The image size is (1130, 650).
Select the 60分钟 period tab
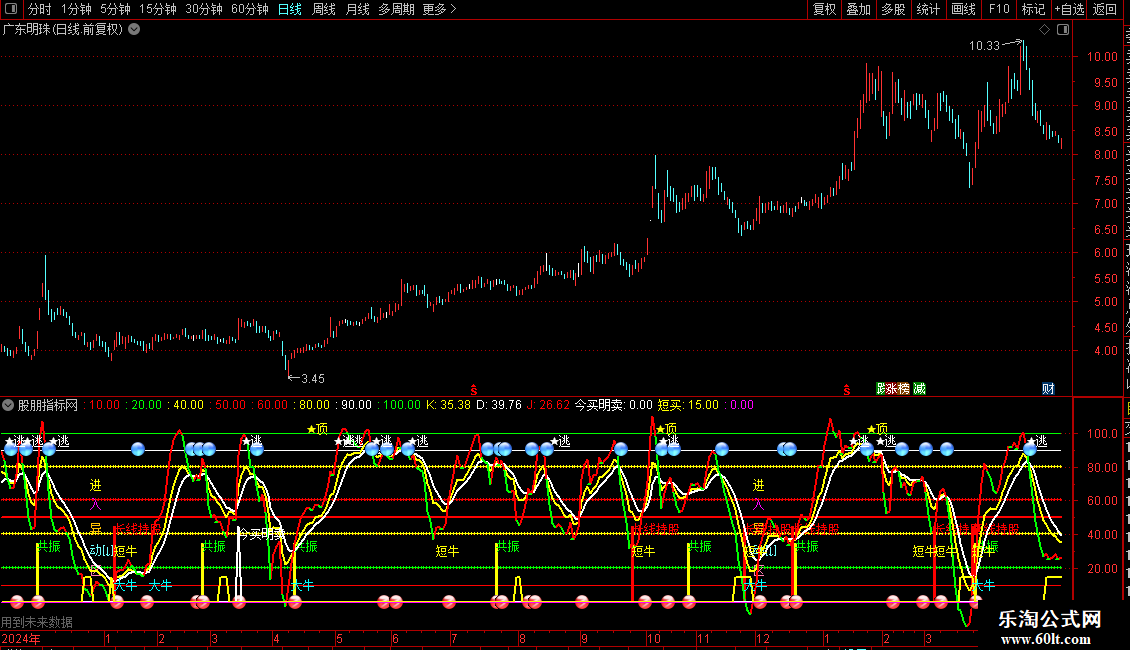(x=250, y=9)
